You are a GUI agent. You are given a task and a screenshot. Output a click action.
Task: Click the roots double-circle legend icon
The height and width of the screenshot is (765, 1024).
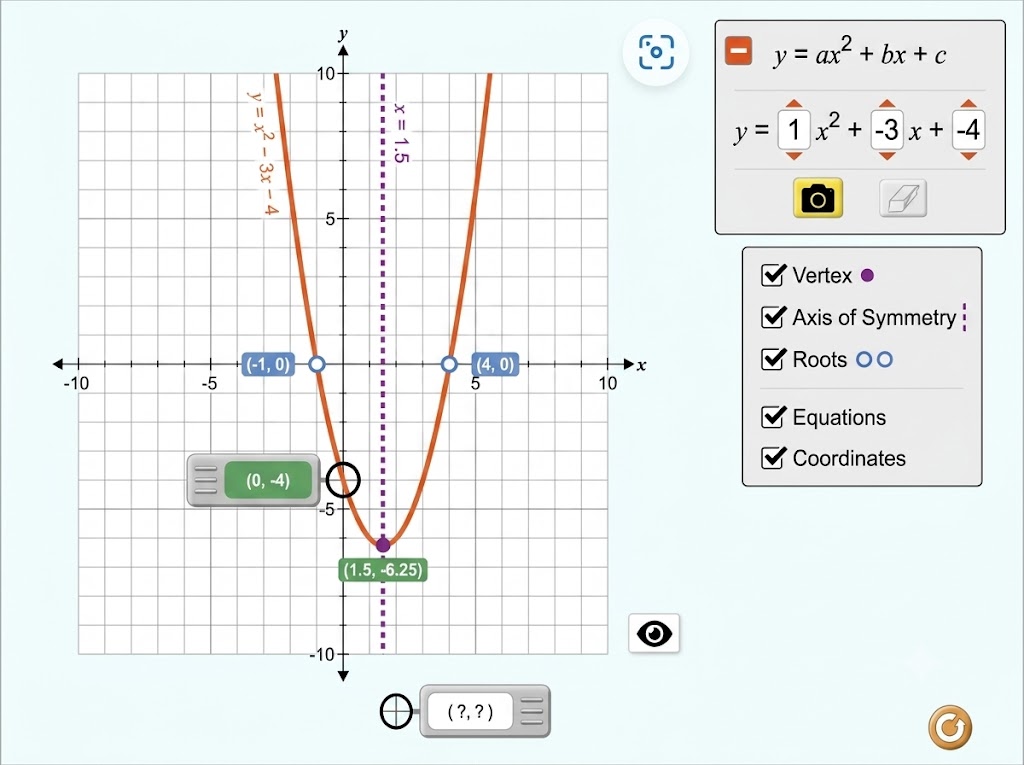[874, 359]
